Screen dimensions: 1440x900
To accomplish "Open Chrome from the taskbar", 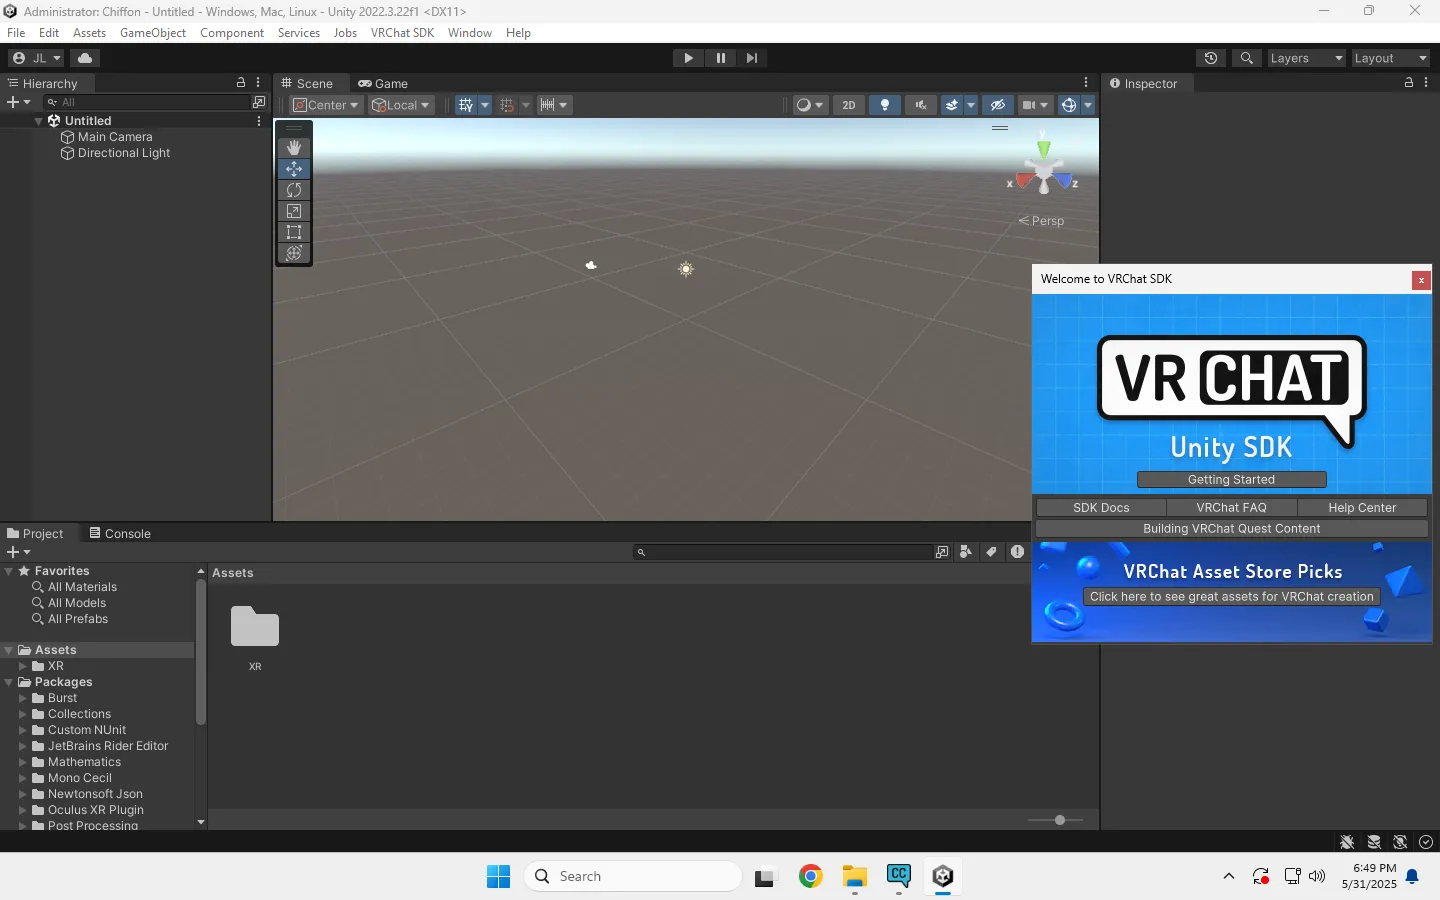I will point(811,877).
